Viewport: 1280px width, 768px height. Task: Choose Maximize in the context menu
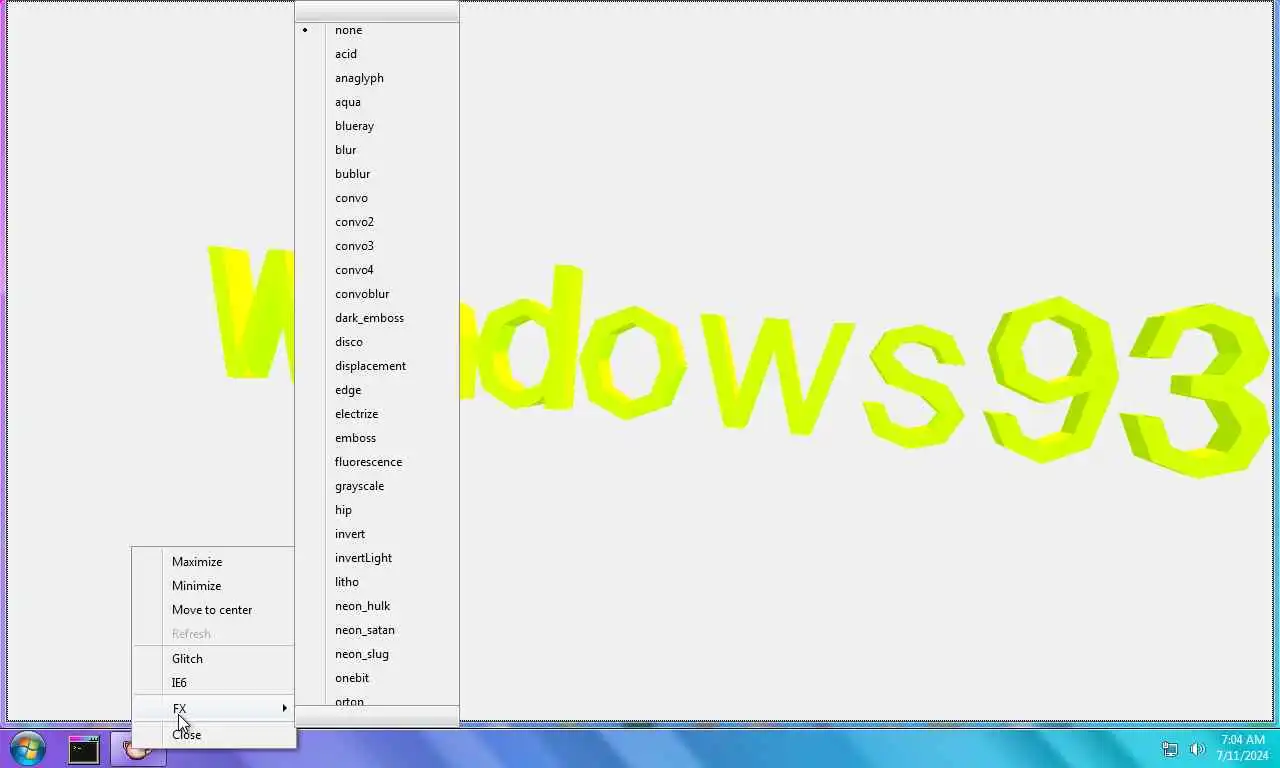pyautogui.click(x=214, y=562)
